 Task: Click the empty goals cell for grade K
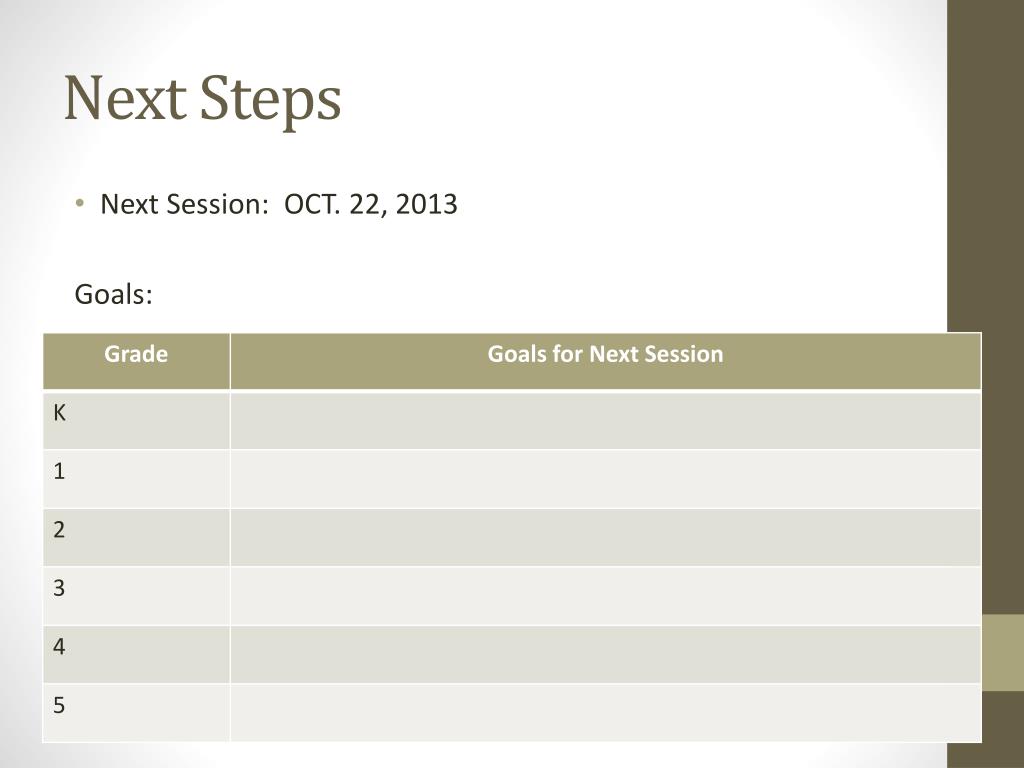pyautogui.click(x=605, y=420)
